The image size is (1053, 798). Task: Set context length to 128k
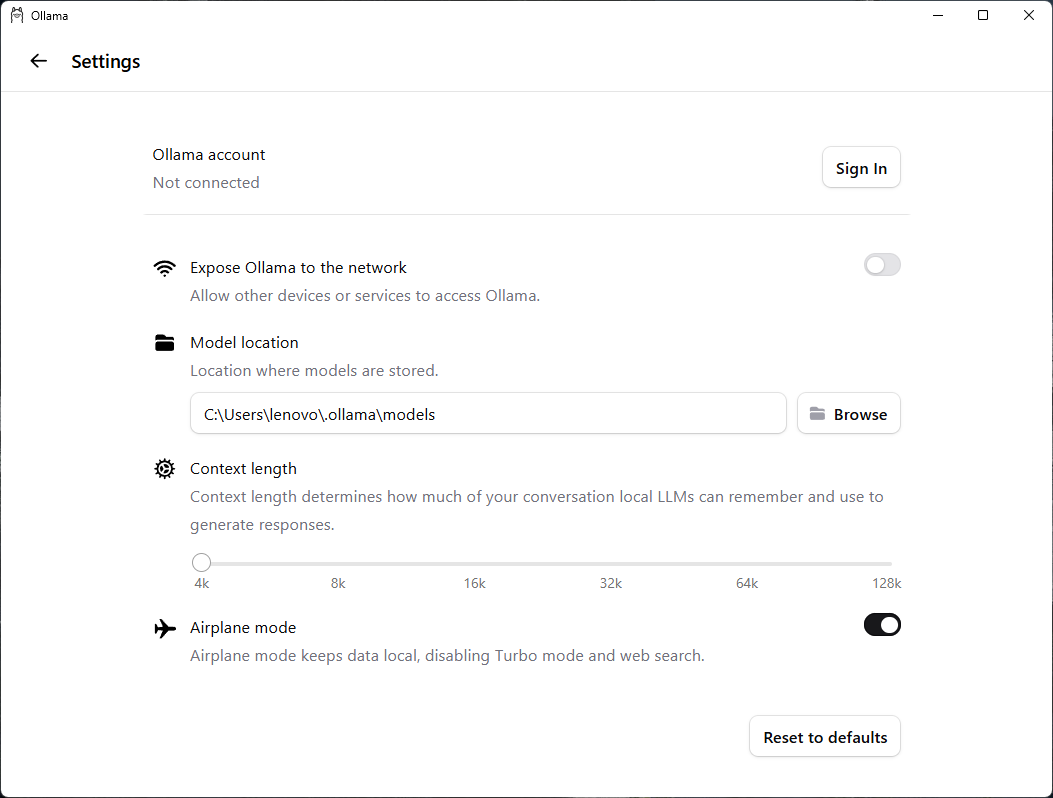click(889, 564)
